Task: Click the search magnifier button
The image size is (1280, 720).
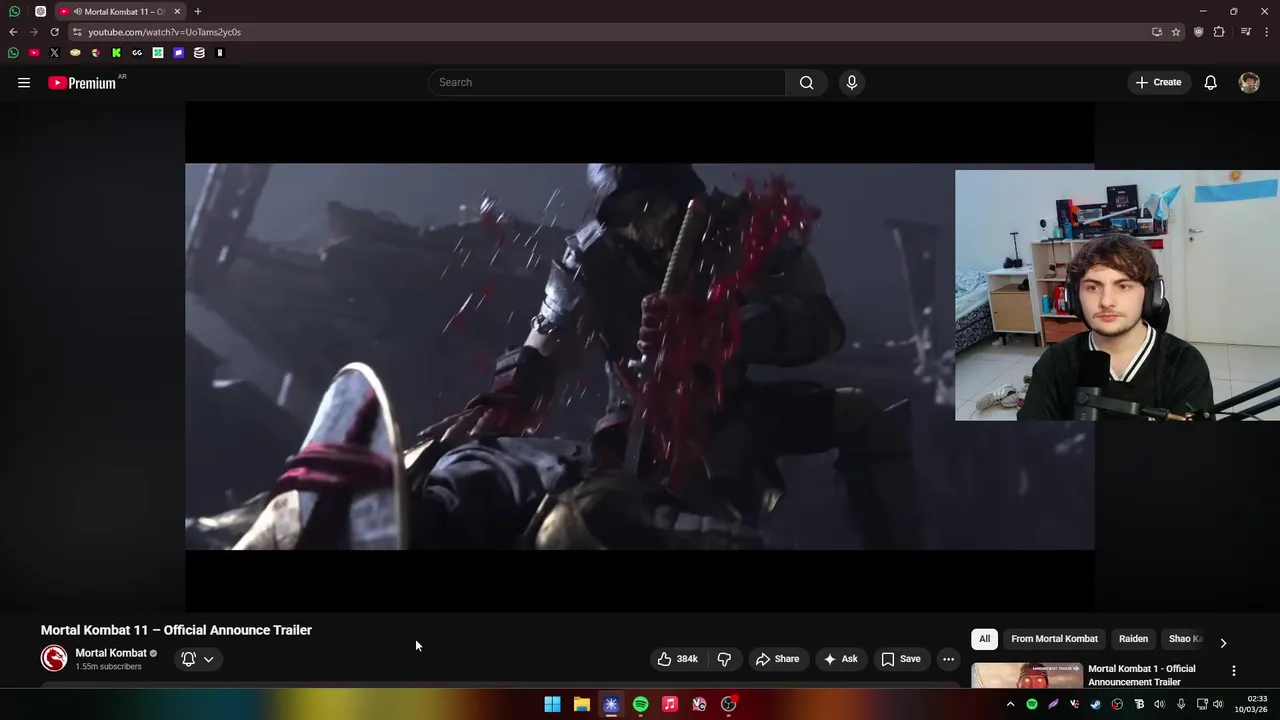Action: point(806,83)
